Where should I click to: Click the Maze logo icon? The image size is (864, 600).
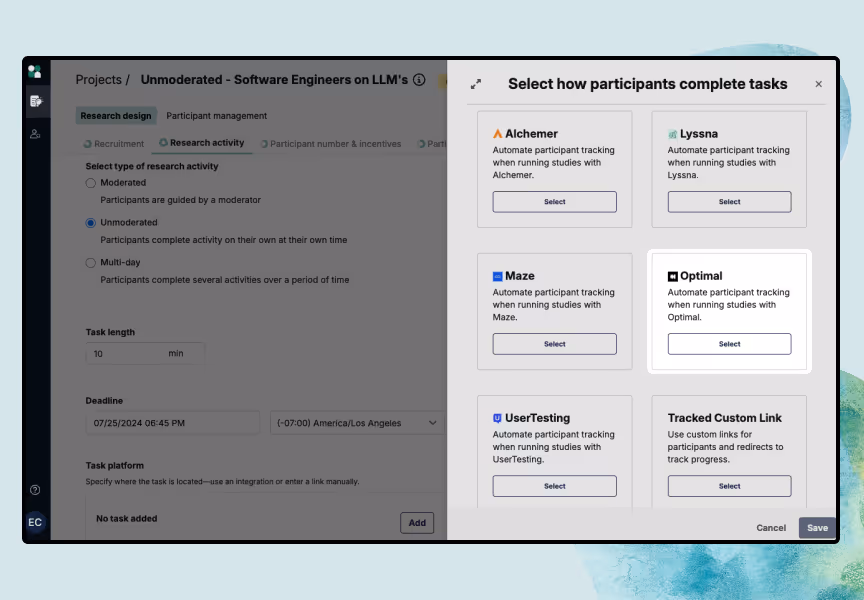498,276
